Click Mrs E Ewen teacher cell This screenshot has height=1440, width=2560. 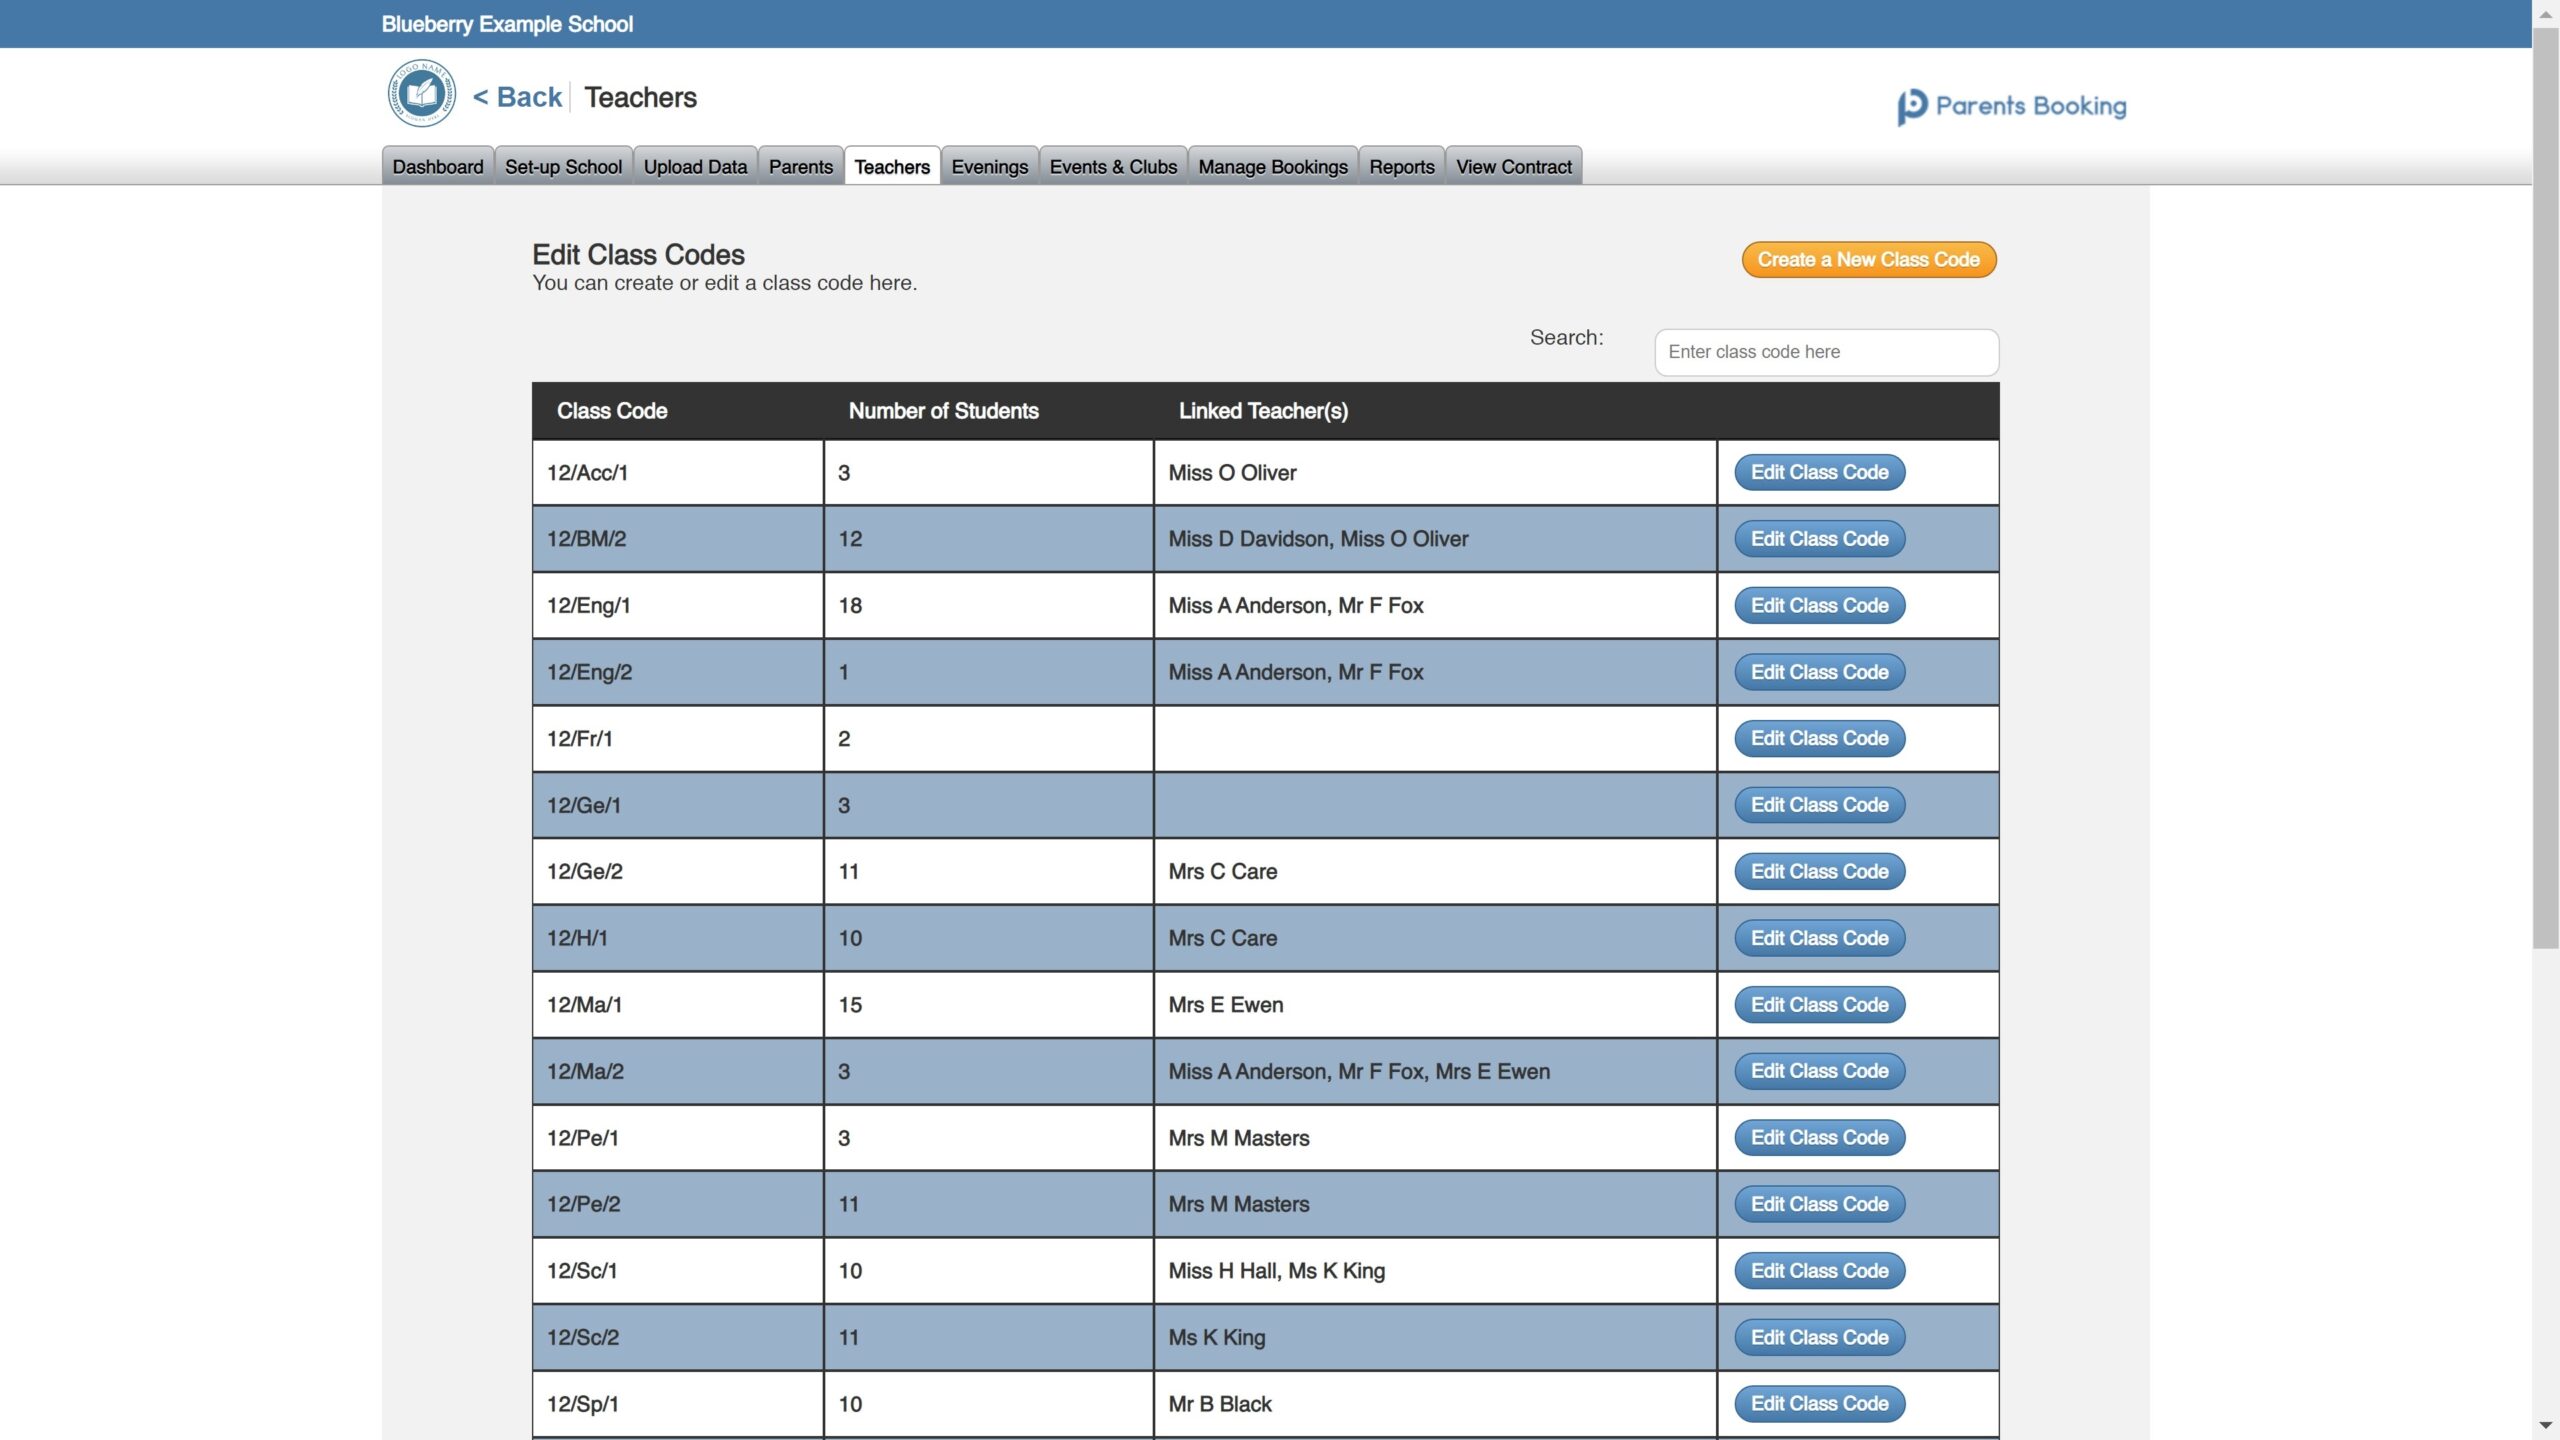click(x=1435, y=1005)
